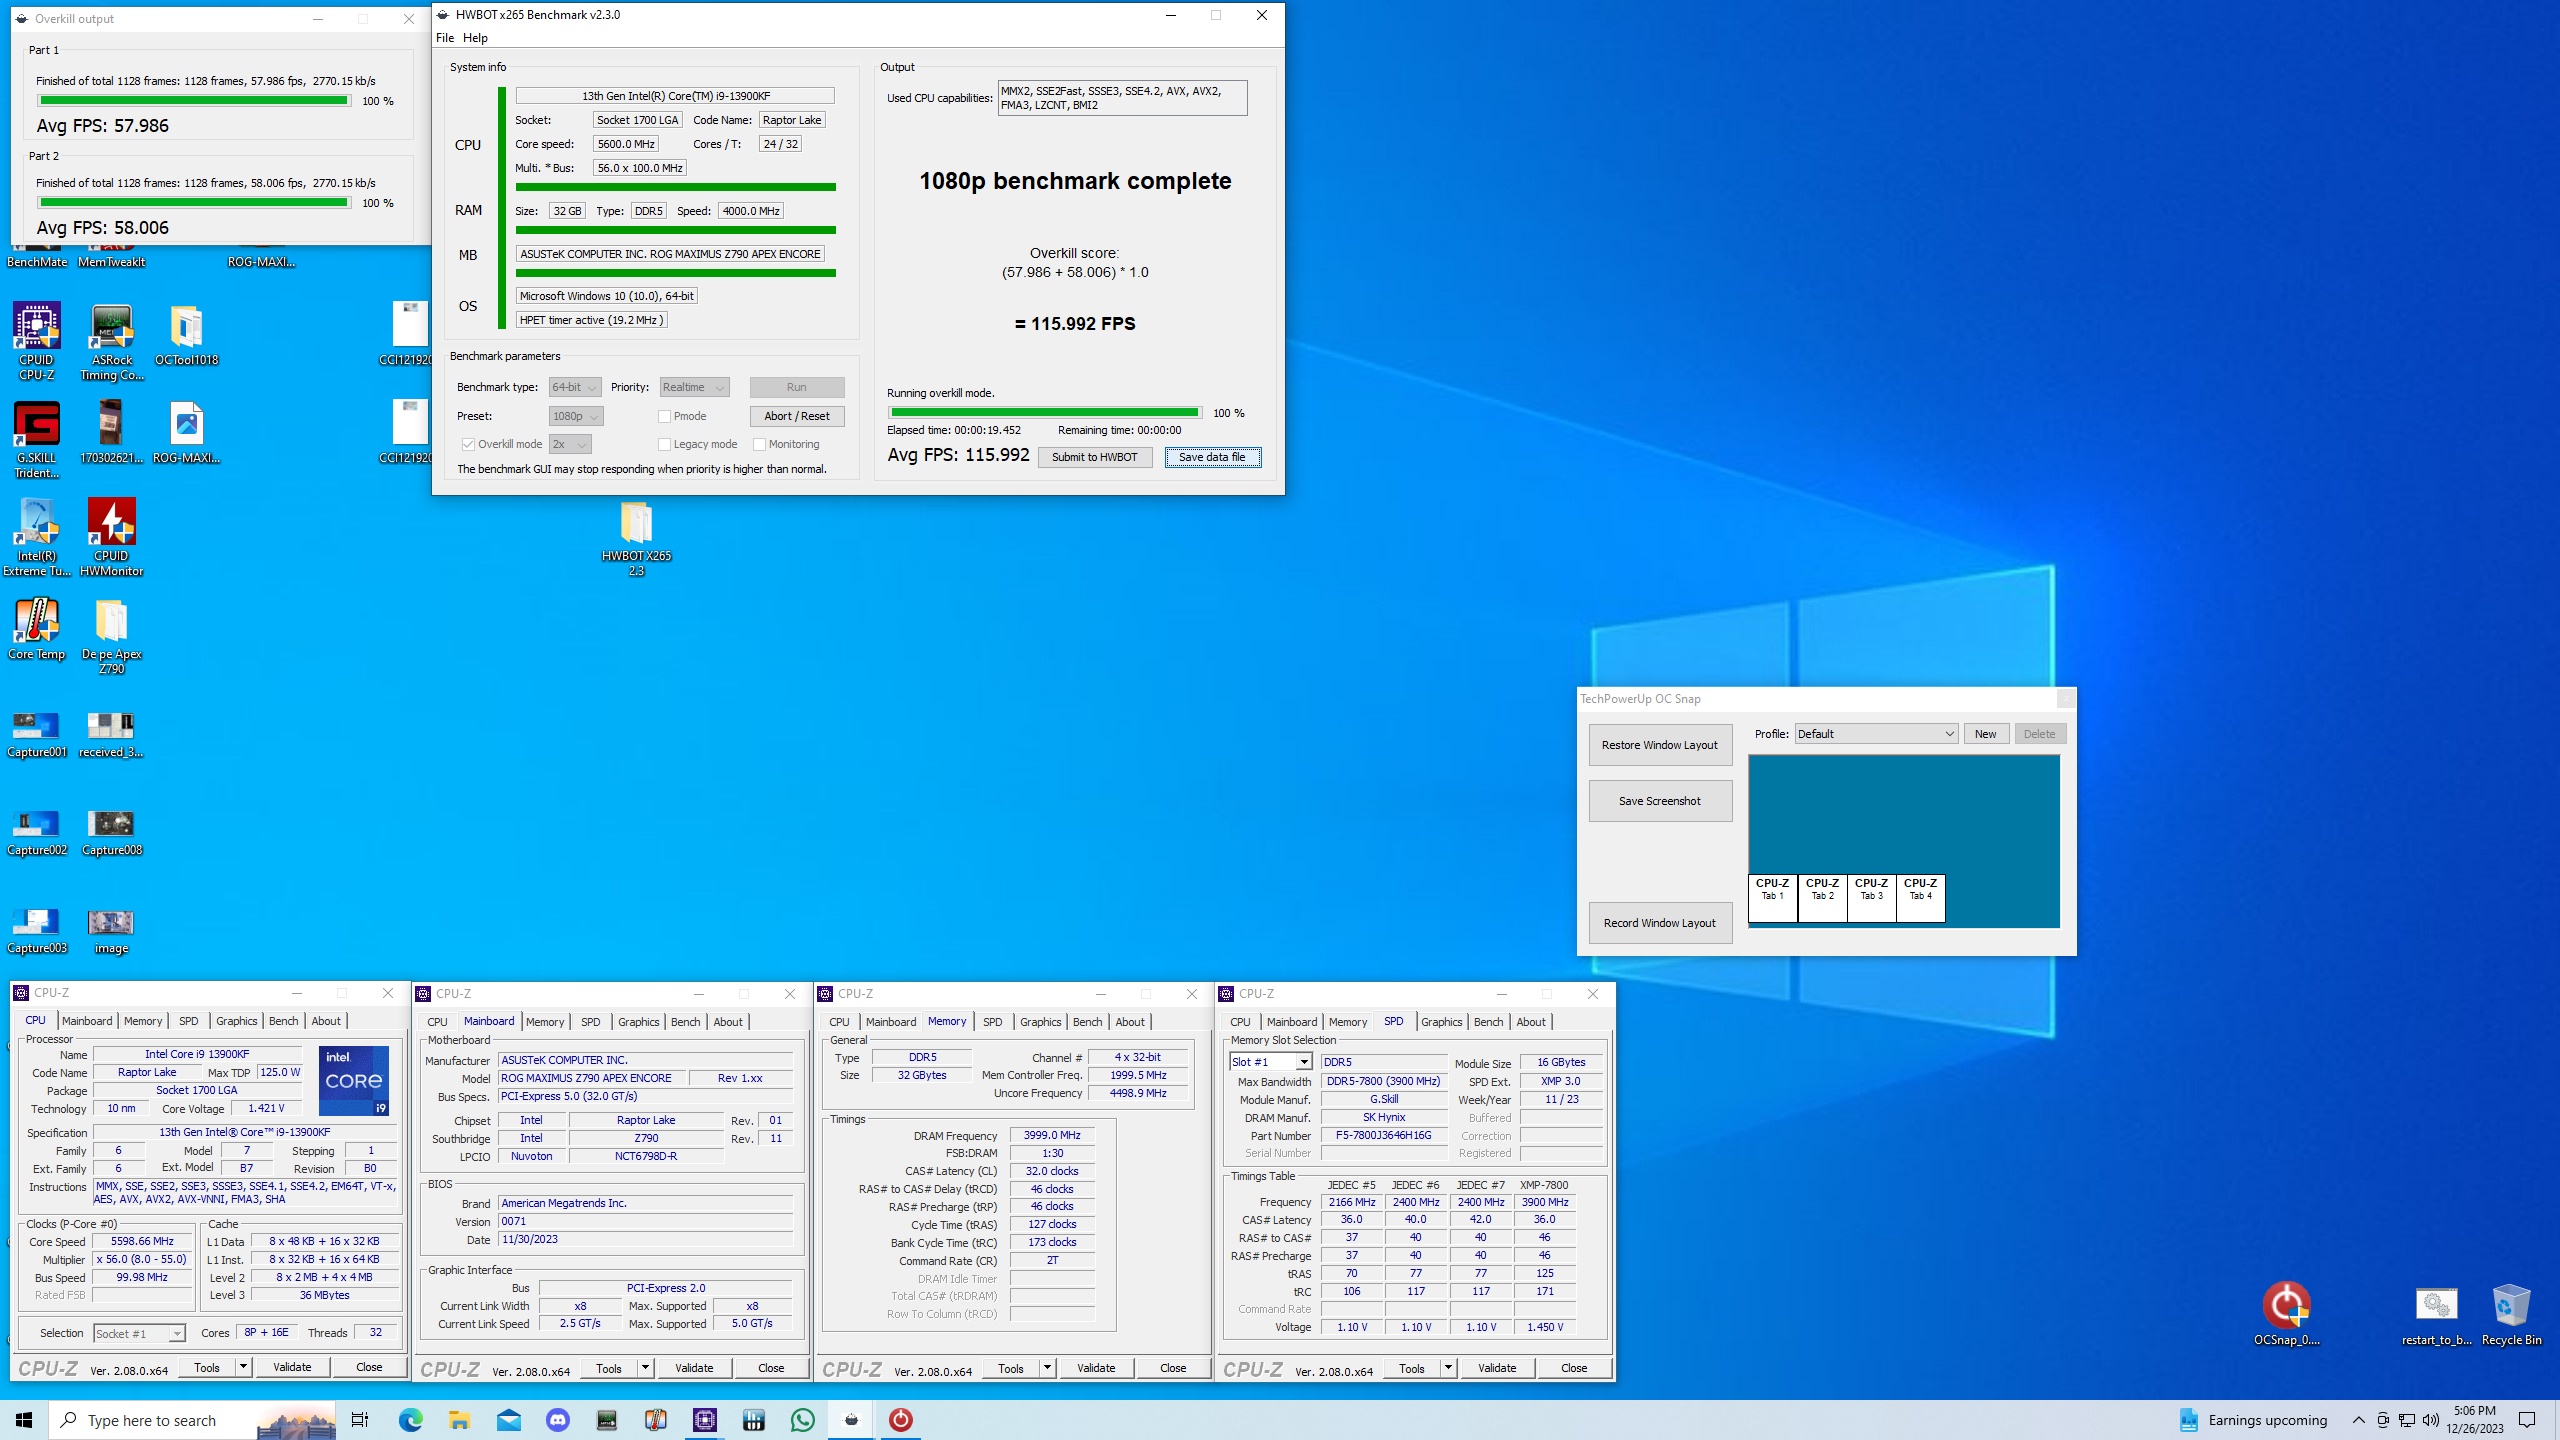This screenshot has height=1440, width=2560.
Task: Click the CPU-Z Tab 1 thumbnail in OC Snap
Action: (1772, 898)
